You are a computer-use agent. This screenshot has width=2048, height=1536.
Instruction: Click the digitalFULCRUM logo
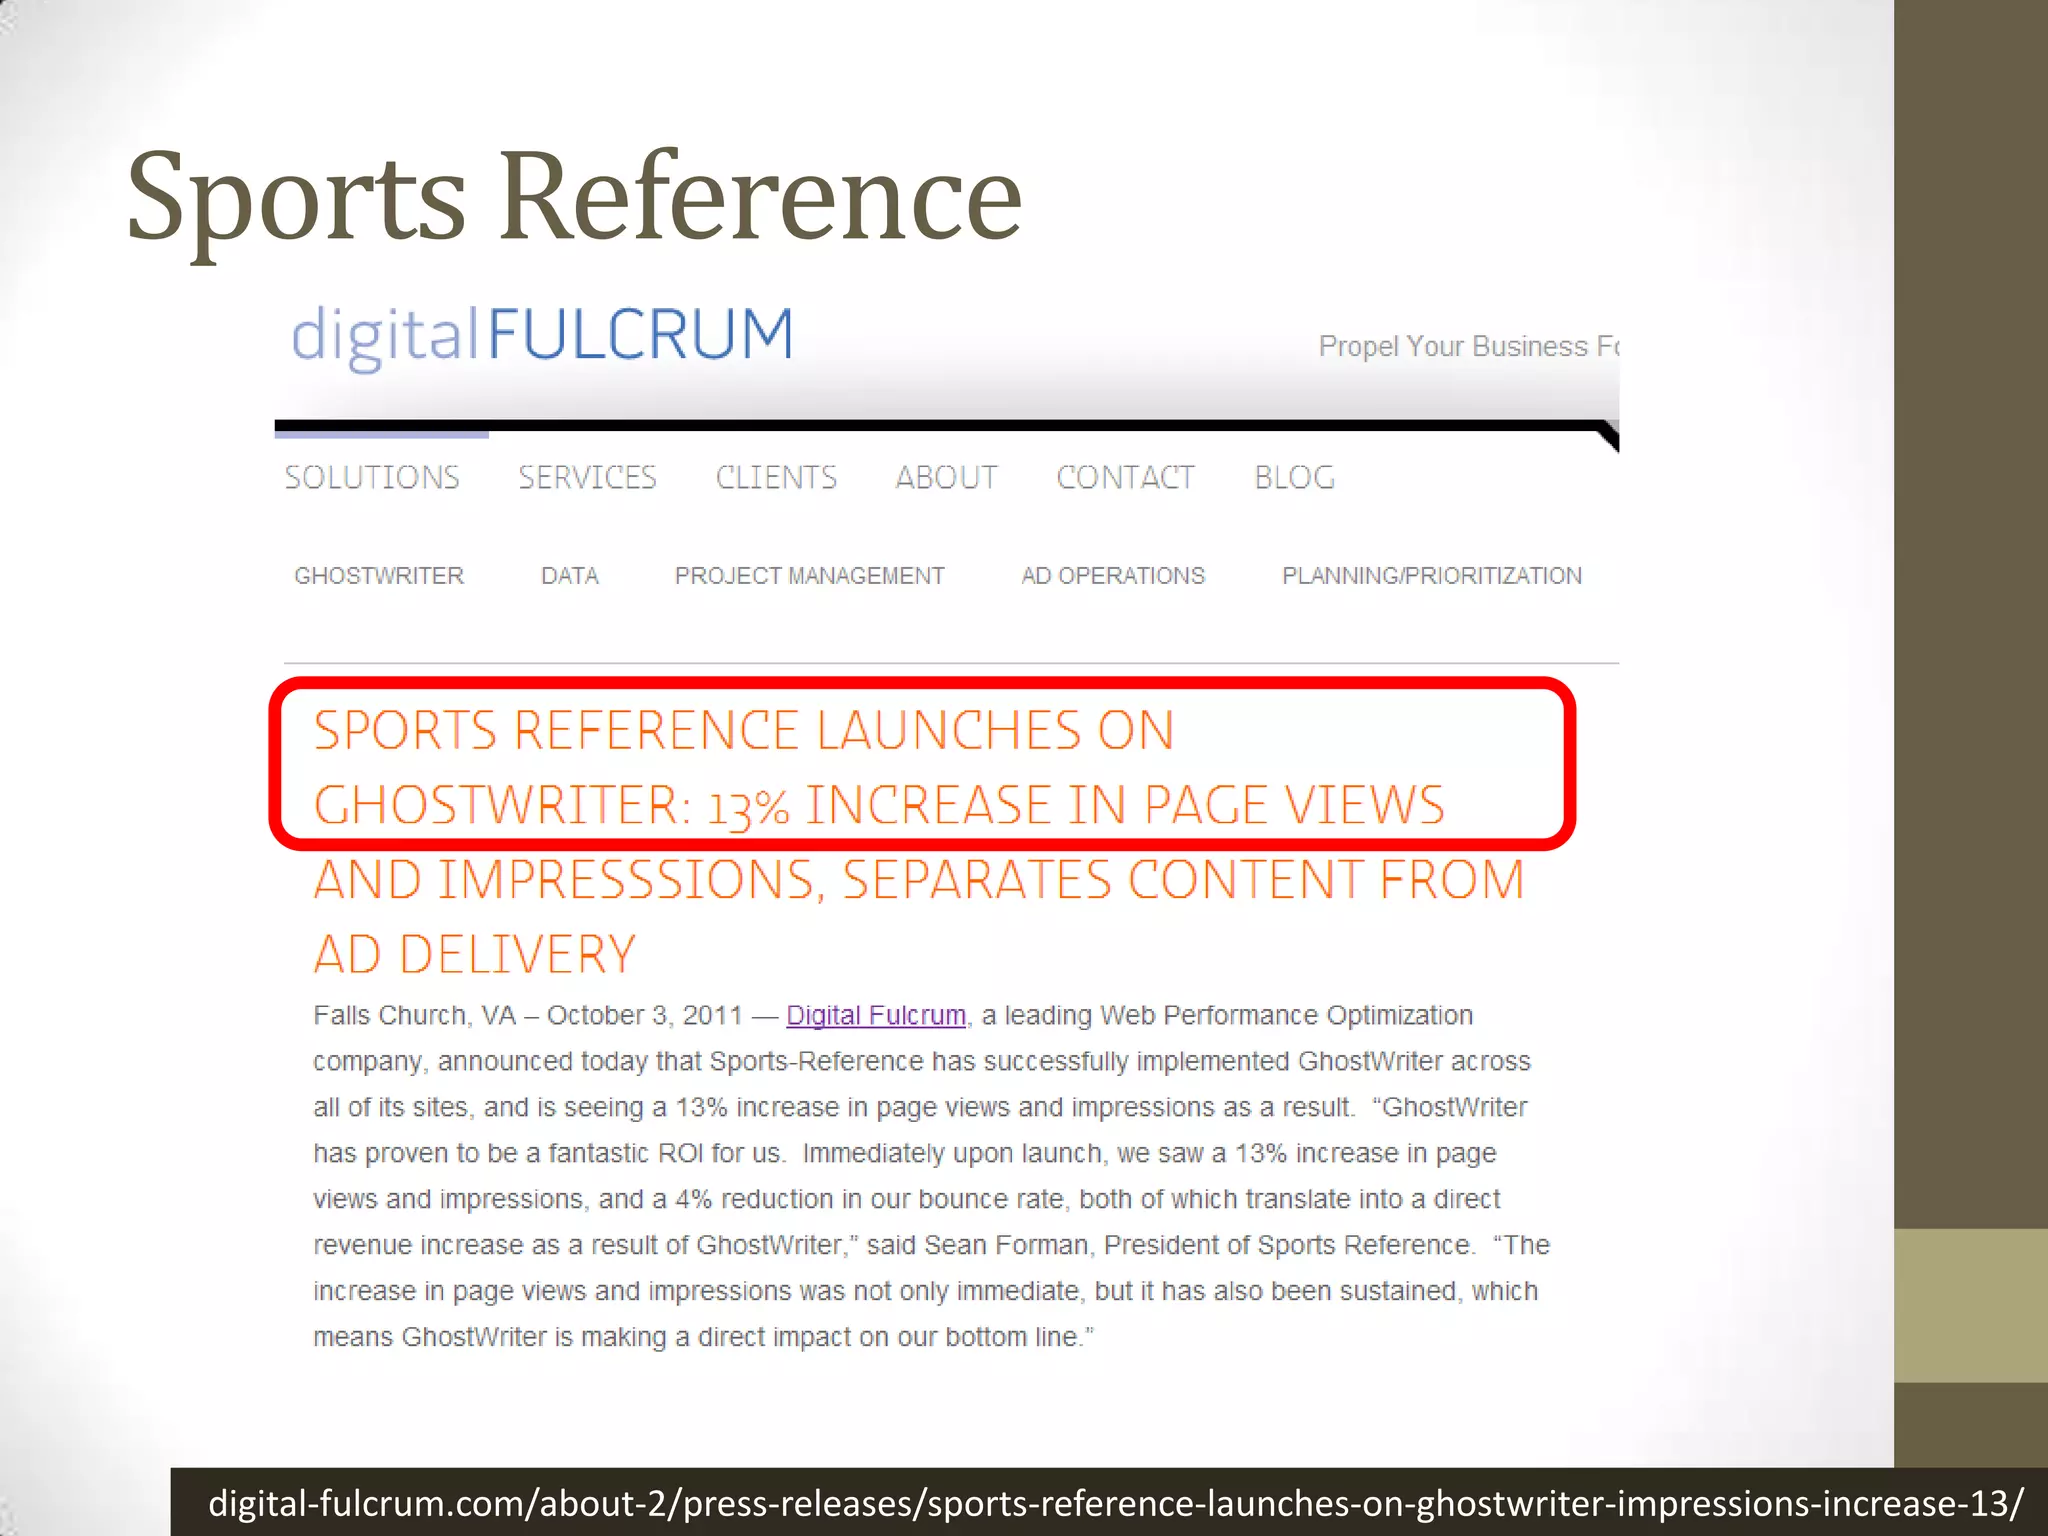542,335
